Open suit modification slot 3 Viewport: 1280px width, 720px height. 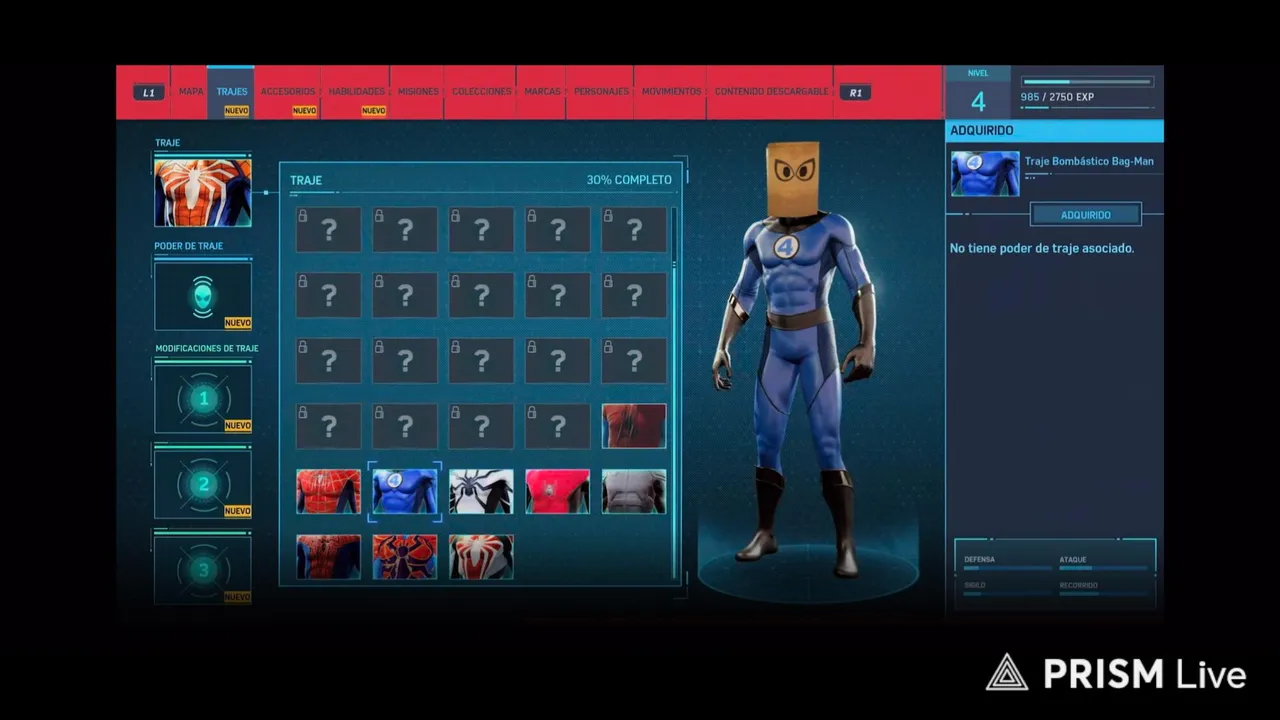pyautogui.click(x=203, y=569)
